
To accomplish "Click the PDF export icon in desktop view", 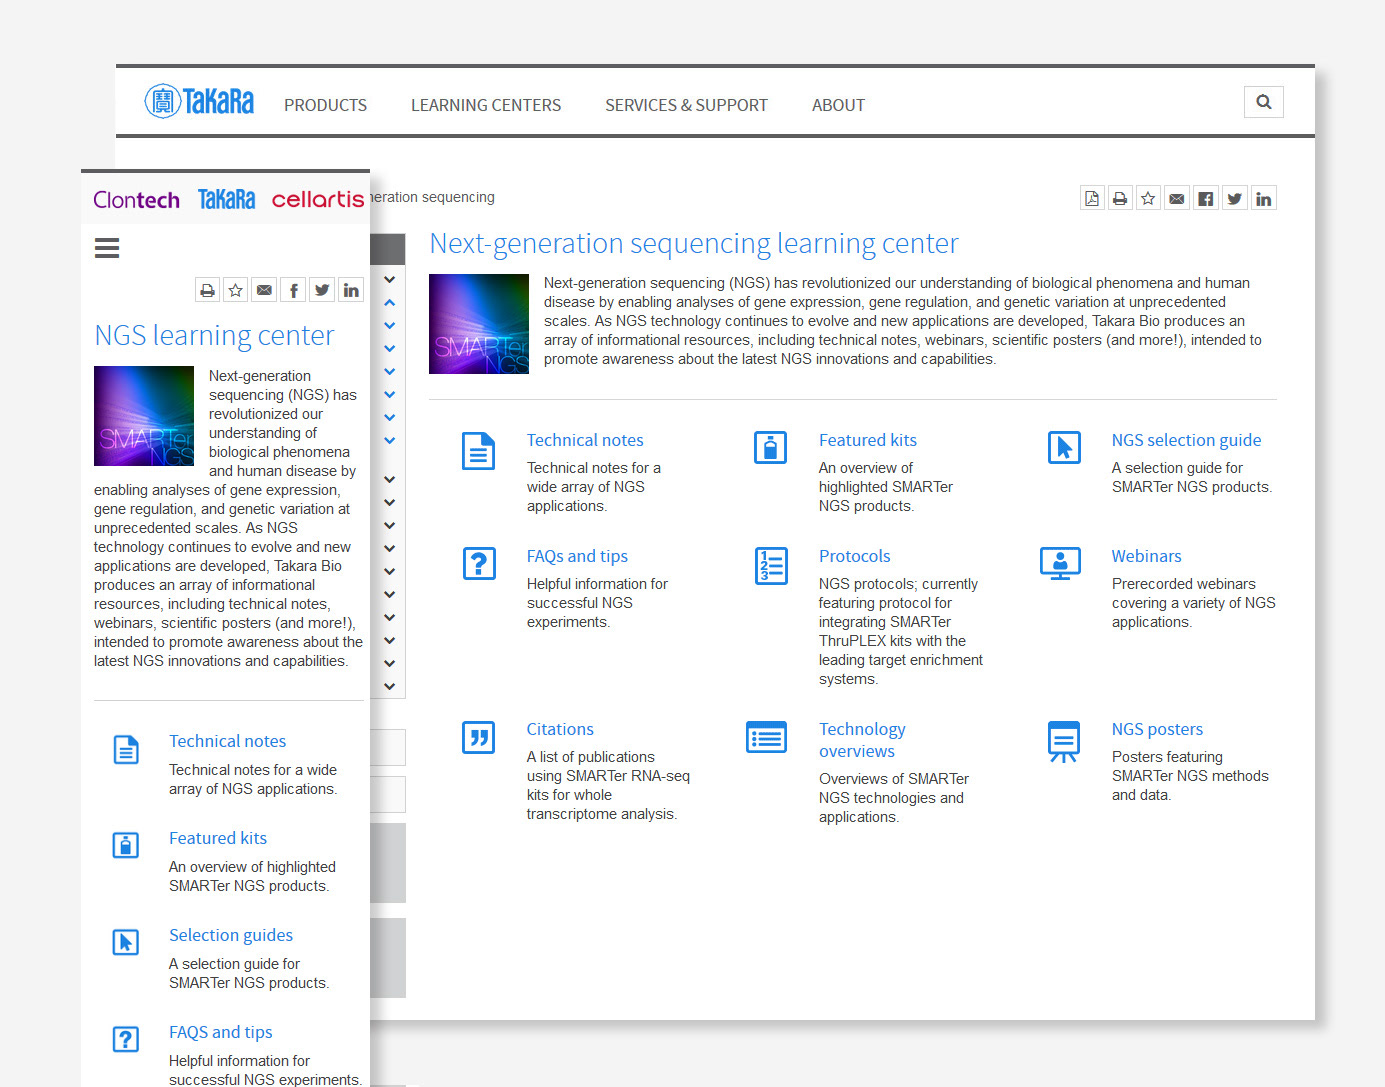I will pyautogui.click(x=1092, y=199).
